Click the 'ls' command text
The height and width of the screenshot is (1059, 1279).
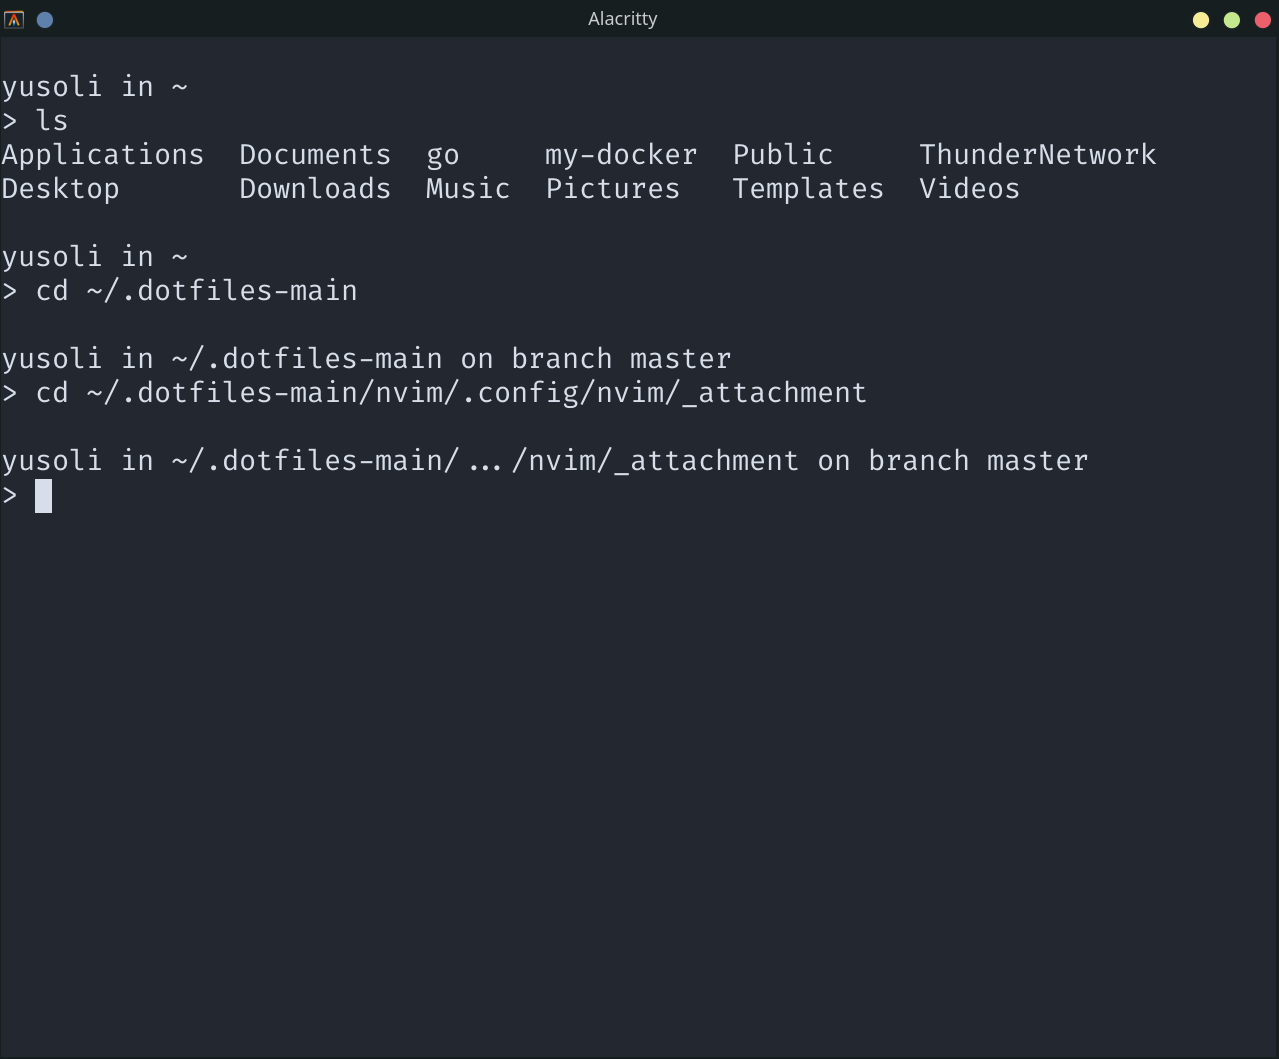[x=52, y=121]
